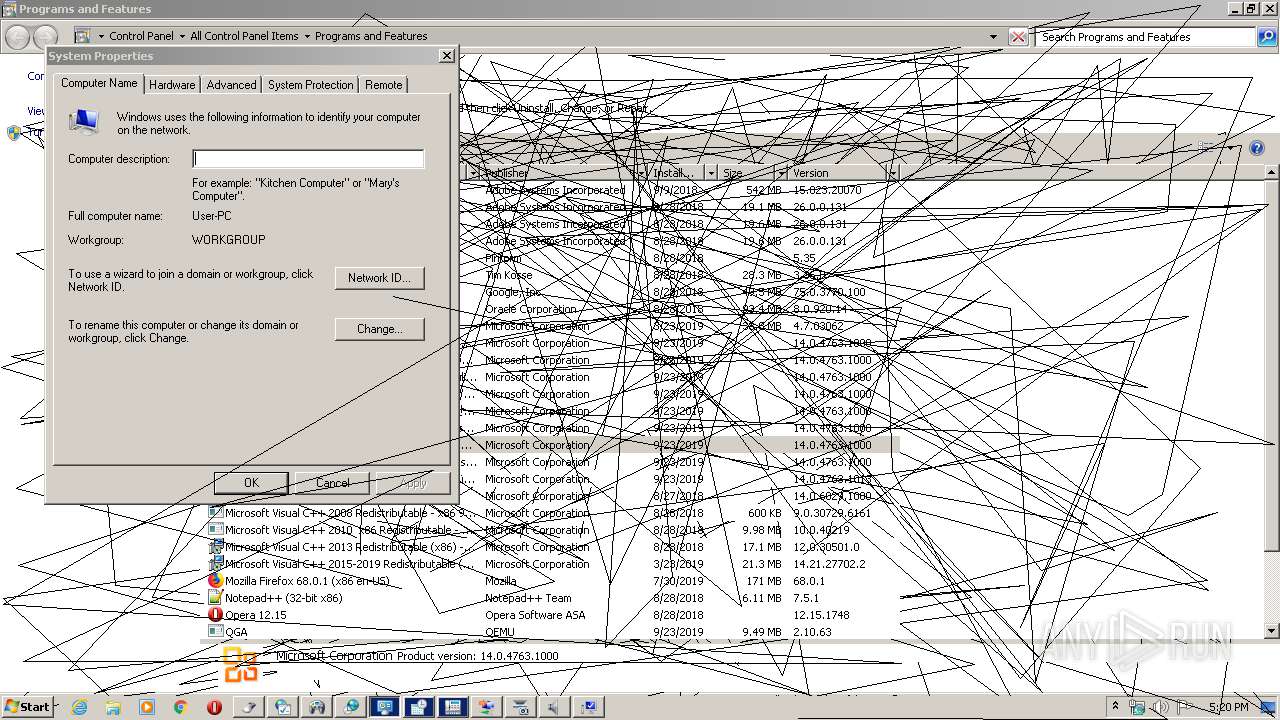This screenshot has height=720, width=1280.
Task: Select the System Properties taskbar button
Action: (589, 707)
